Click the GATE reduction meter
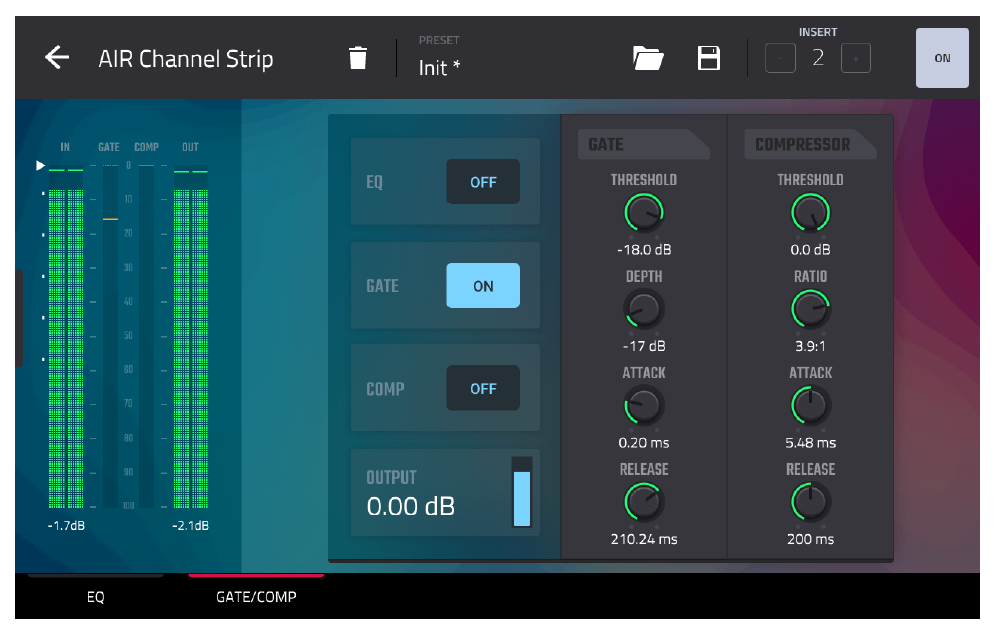 111,337
